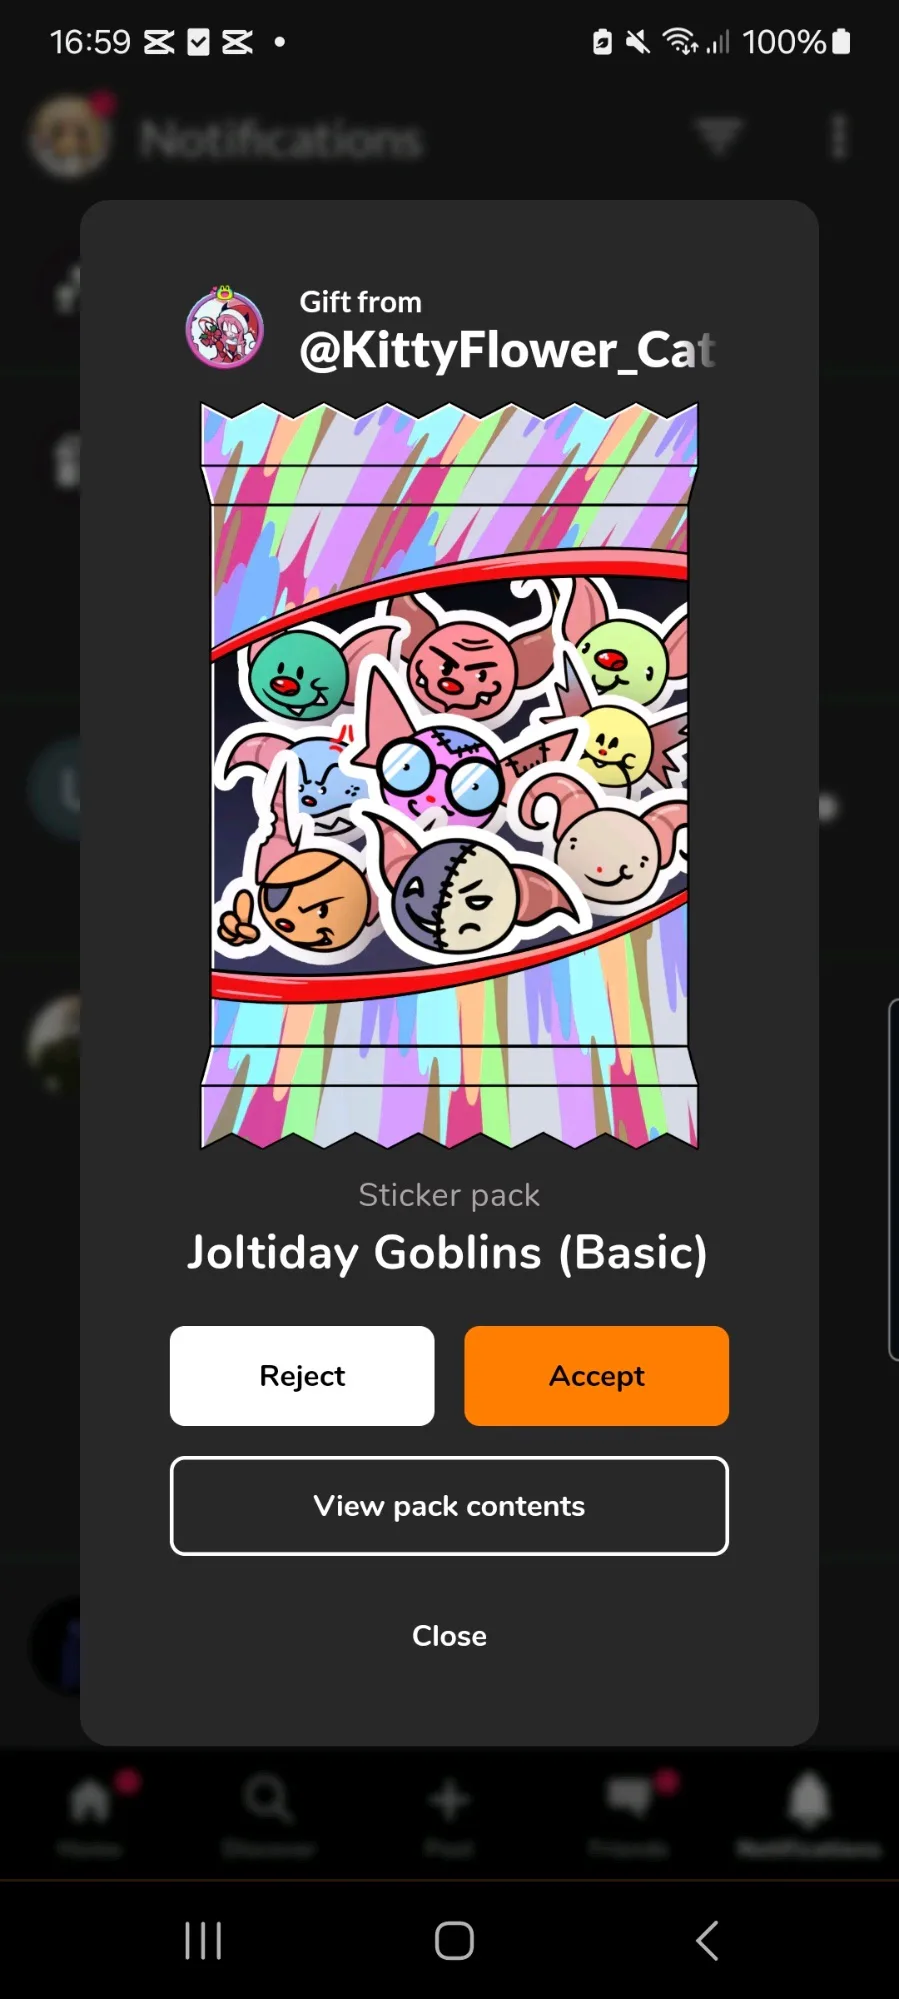Open View pack contents

[x=449, y=1505]
